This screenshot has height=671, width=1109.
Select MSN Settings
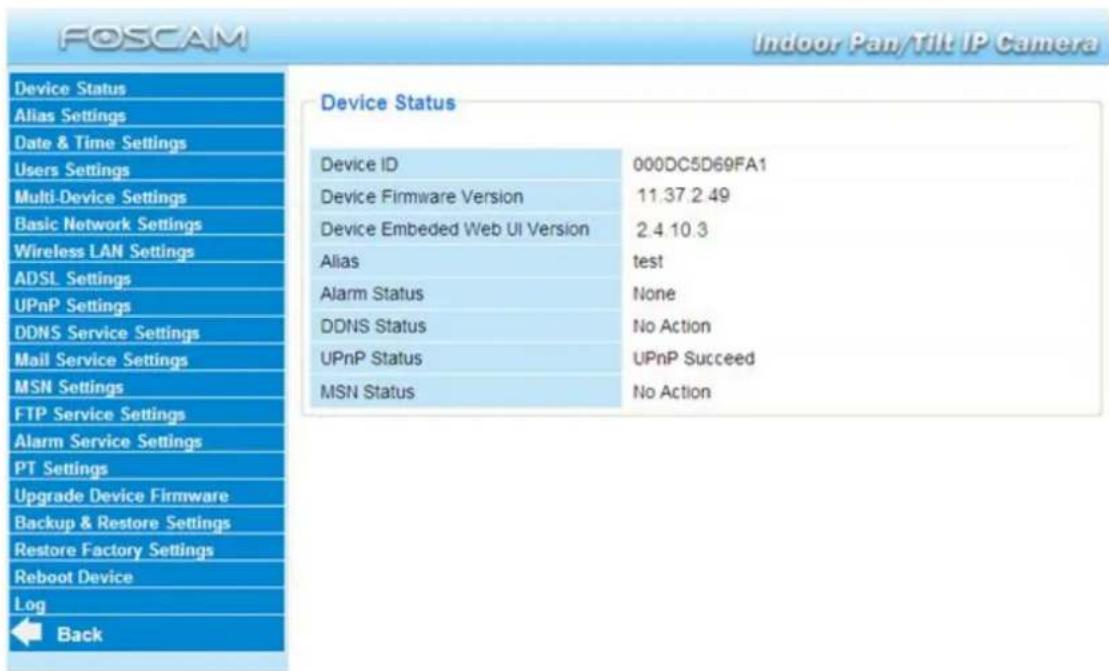point(69,387)
